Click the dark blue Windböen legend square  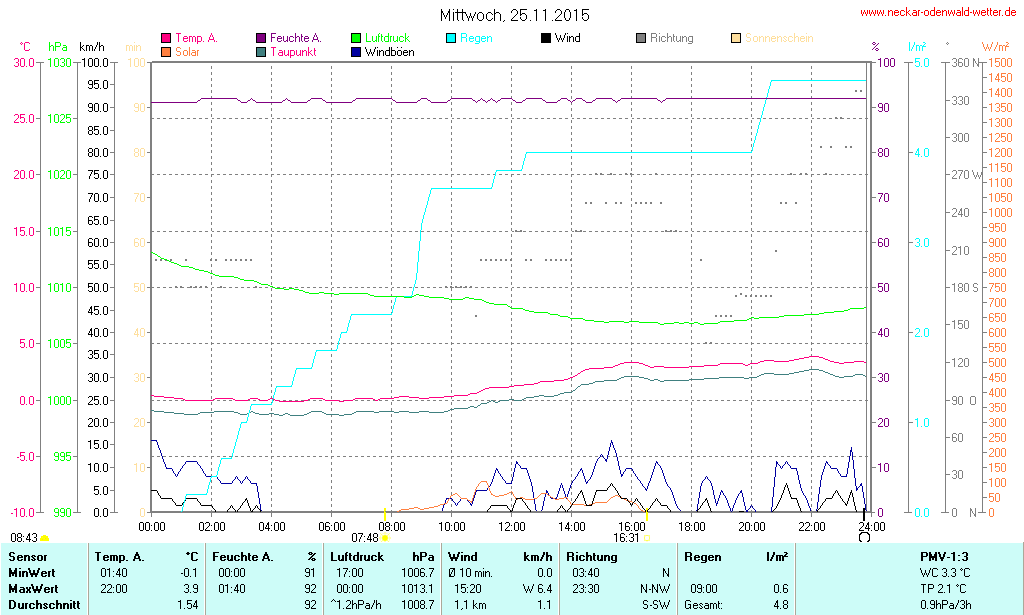[x=356, y=51]
